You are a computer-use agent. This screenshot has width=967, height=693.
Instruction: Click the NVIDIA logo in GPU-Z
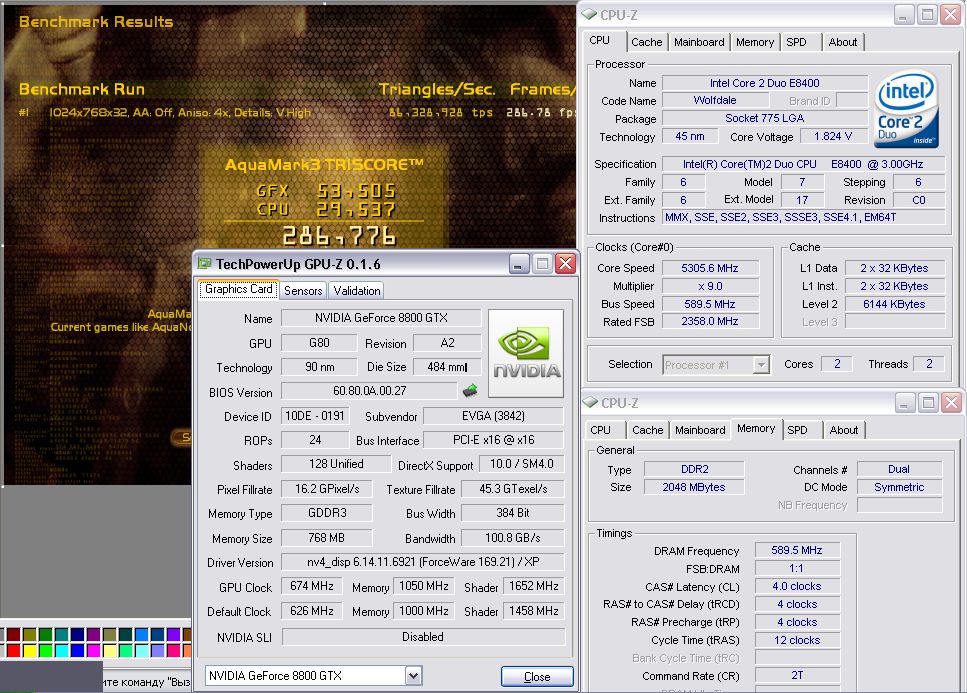[x=526, y=353]
